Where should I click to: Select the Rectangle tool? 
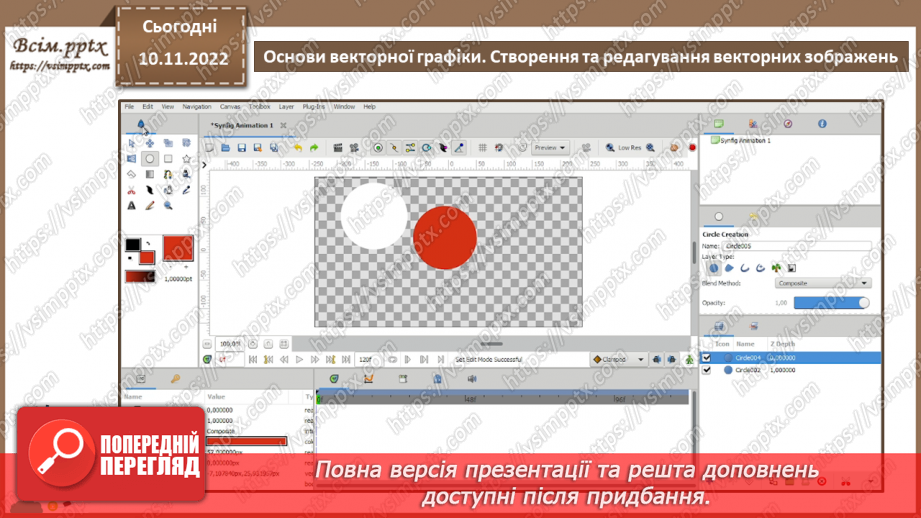[x=168, y=159]
